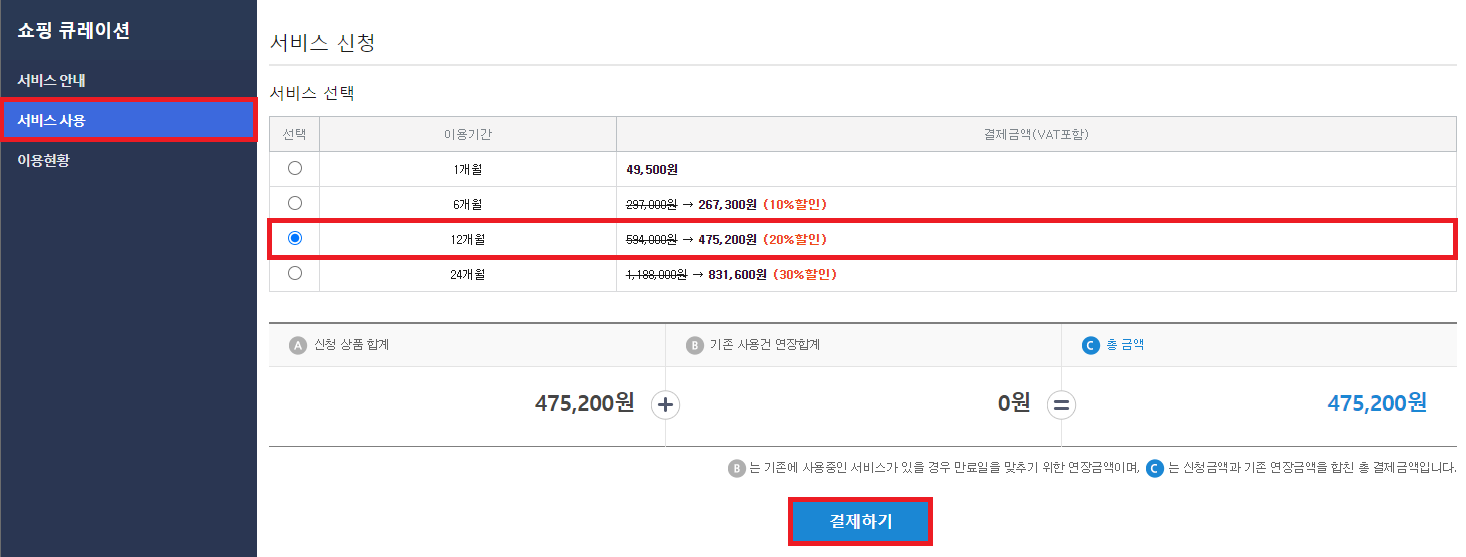Click the 12개월 row discounted price 475,200원
The width and height of the screenshot is (1466, 557).
point(728,240)
